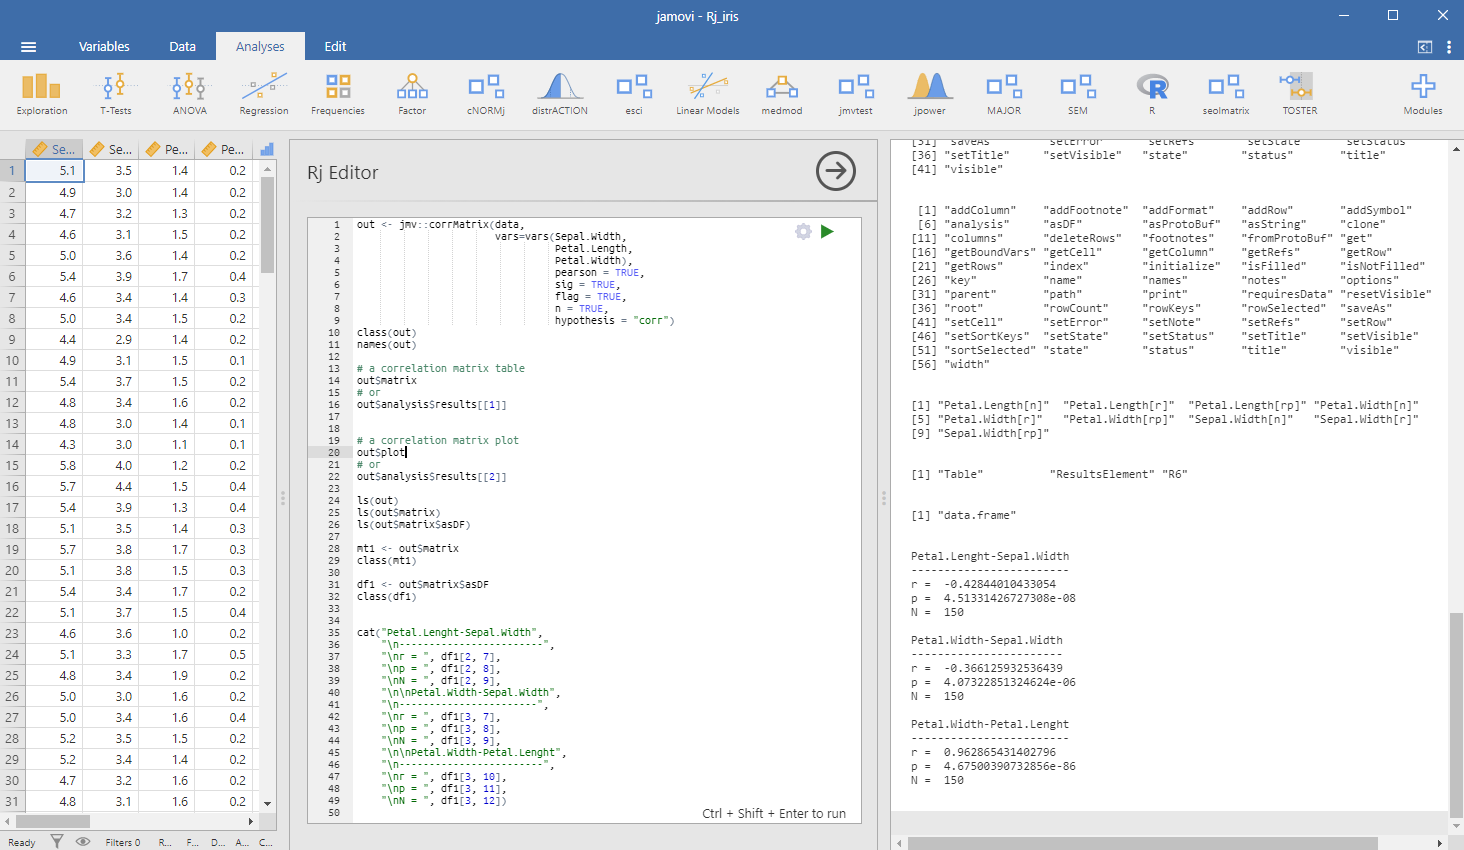Place cursor on code line out$plot
Screen dimensions: 1464x850
tap(381, 452)
